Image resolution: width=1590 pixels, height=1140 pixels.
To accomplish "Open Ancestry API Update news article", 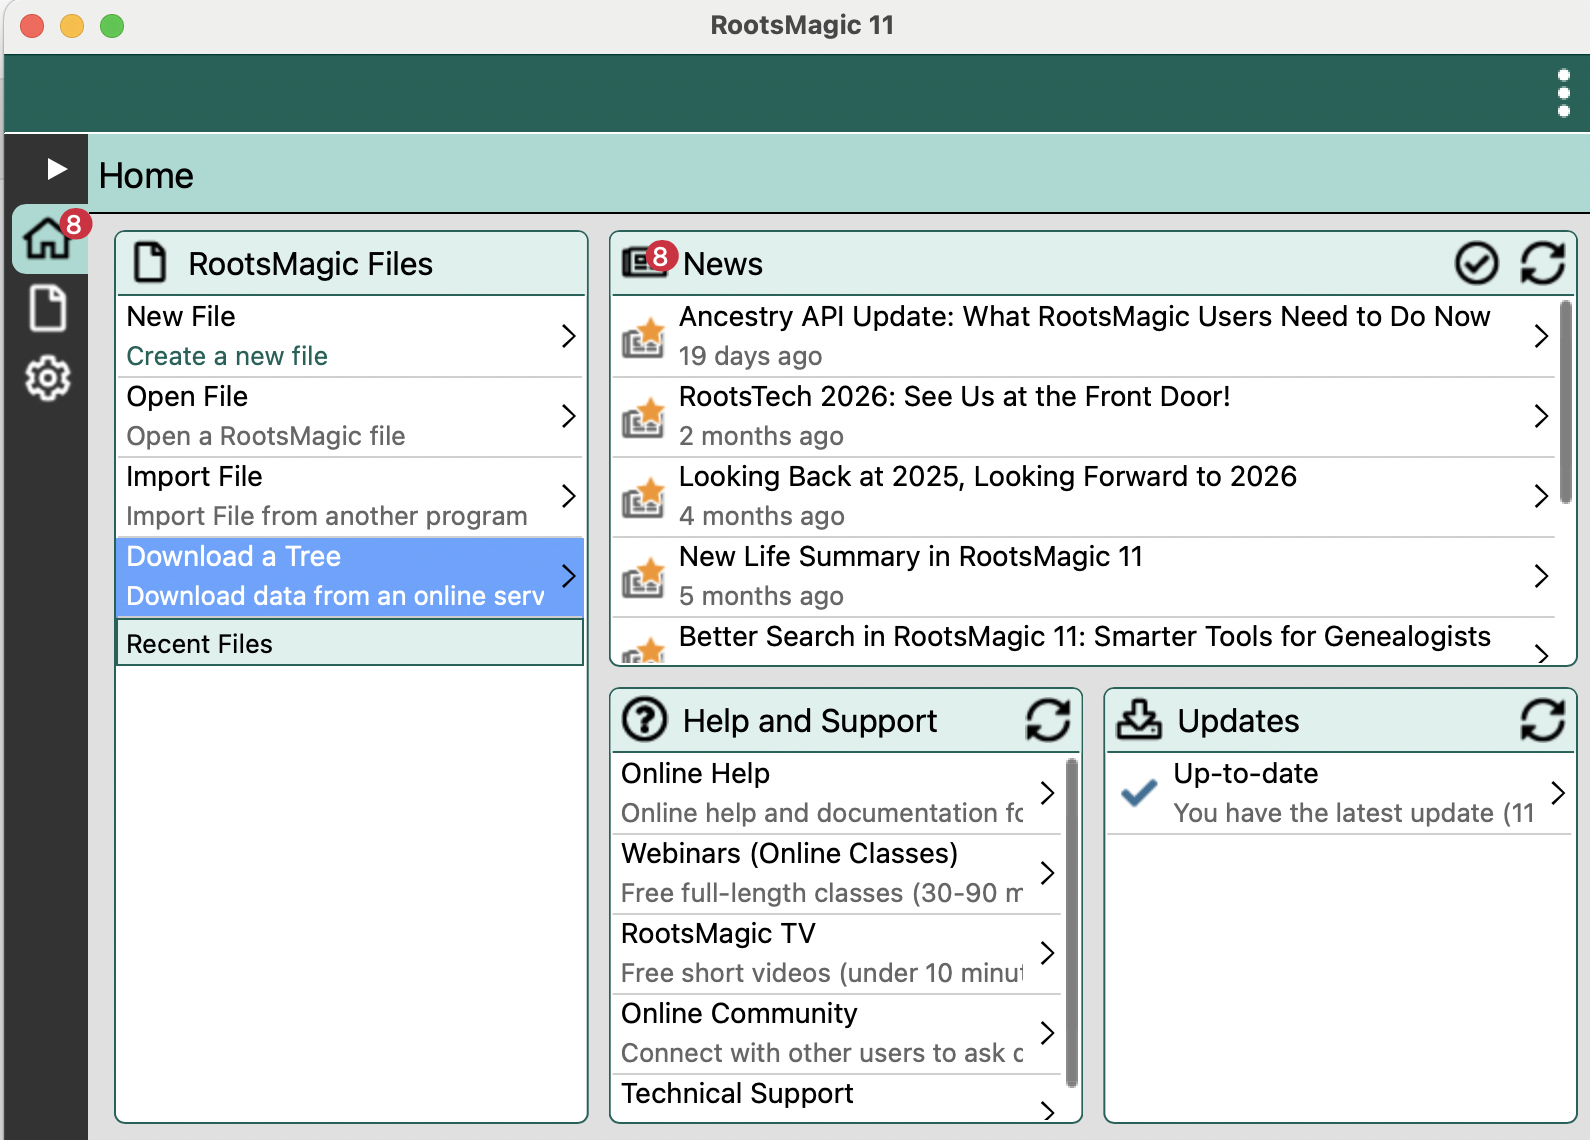I will (1084, 336).
